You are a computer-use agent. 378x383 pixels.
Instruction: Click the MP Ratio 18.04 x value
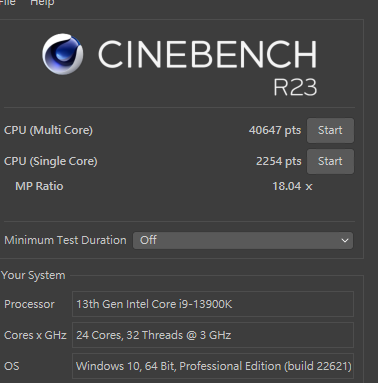point(292,186)
